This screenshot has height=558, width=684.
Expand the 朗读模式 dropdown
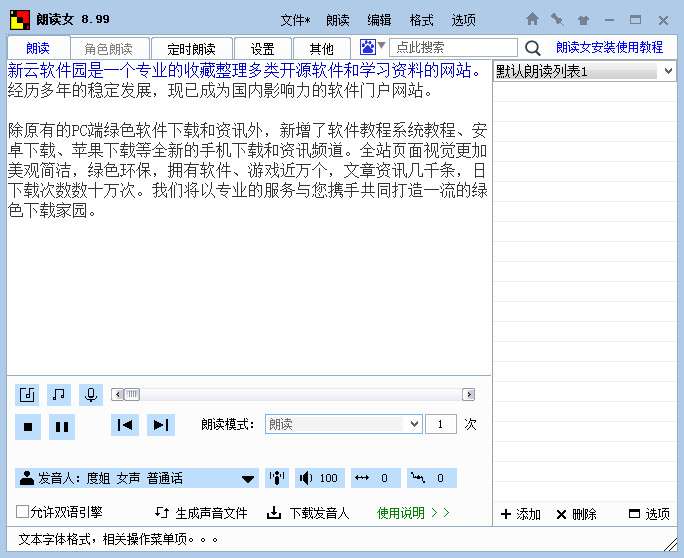[x=414, y=424]
